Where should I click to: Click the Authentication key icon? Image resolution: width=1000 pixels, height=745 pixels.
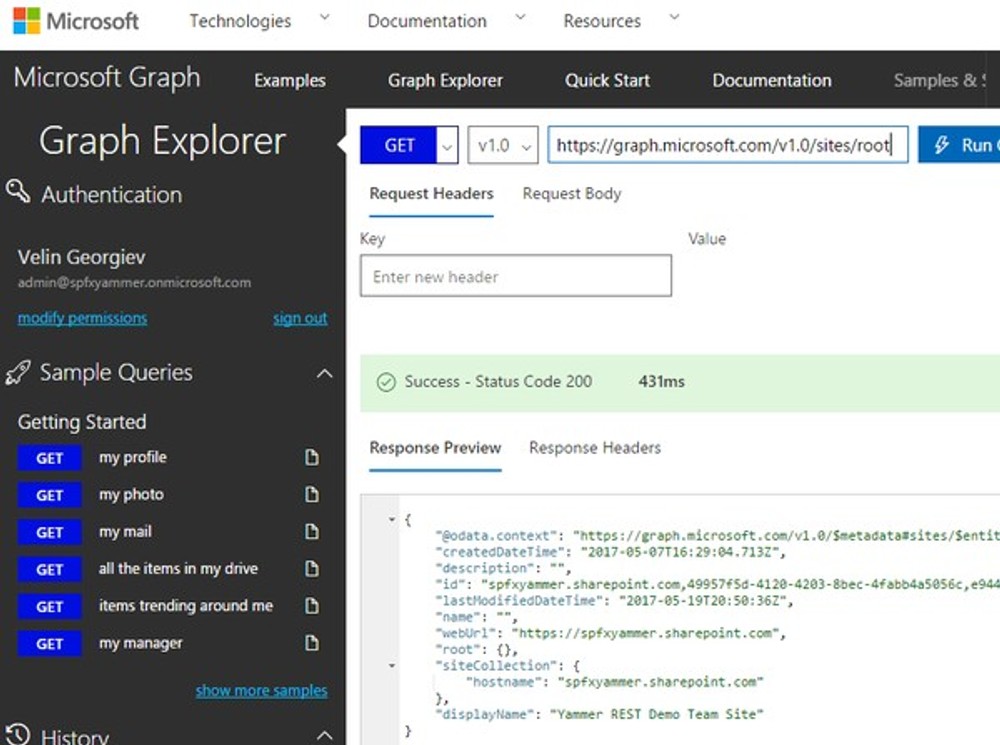point(17,193)
